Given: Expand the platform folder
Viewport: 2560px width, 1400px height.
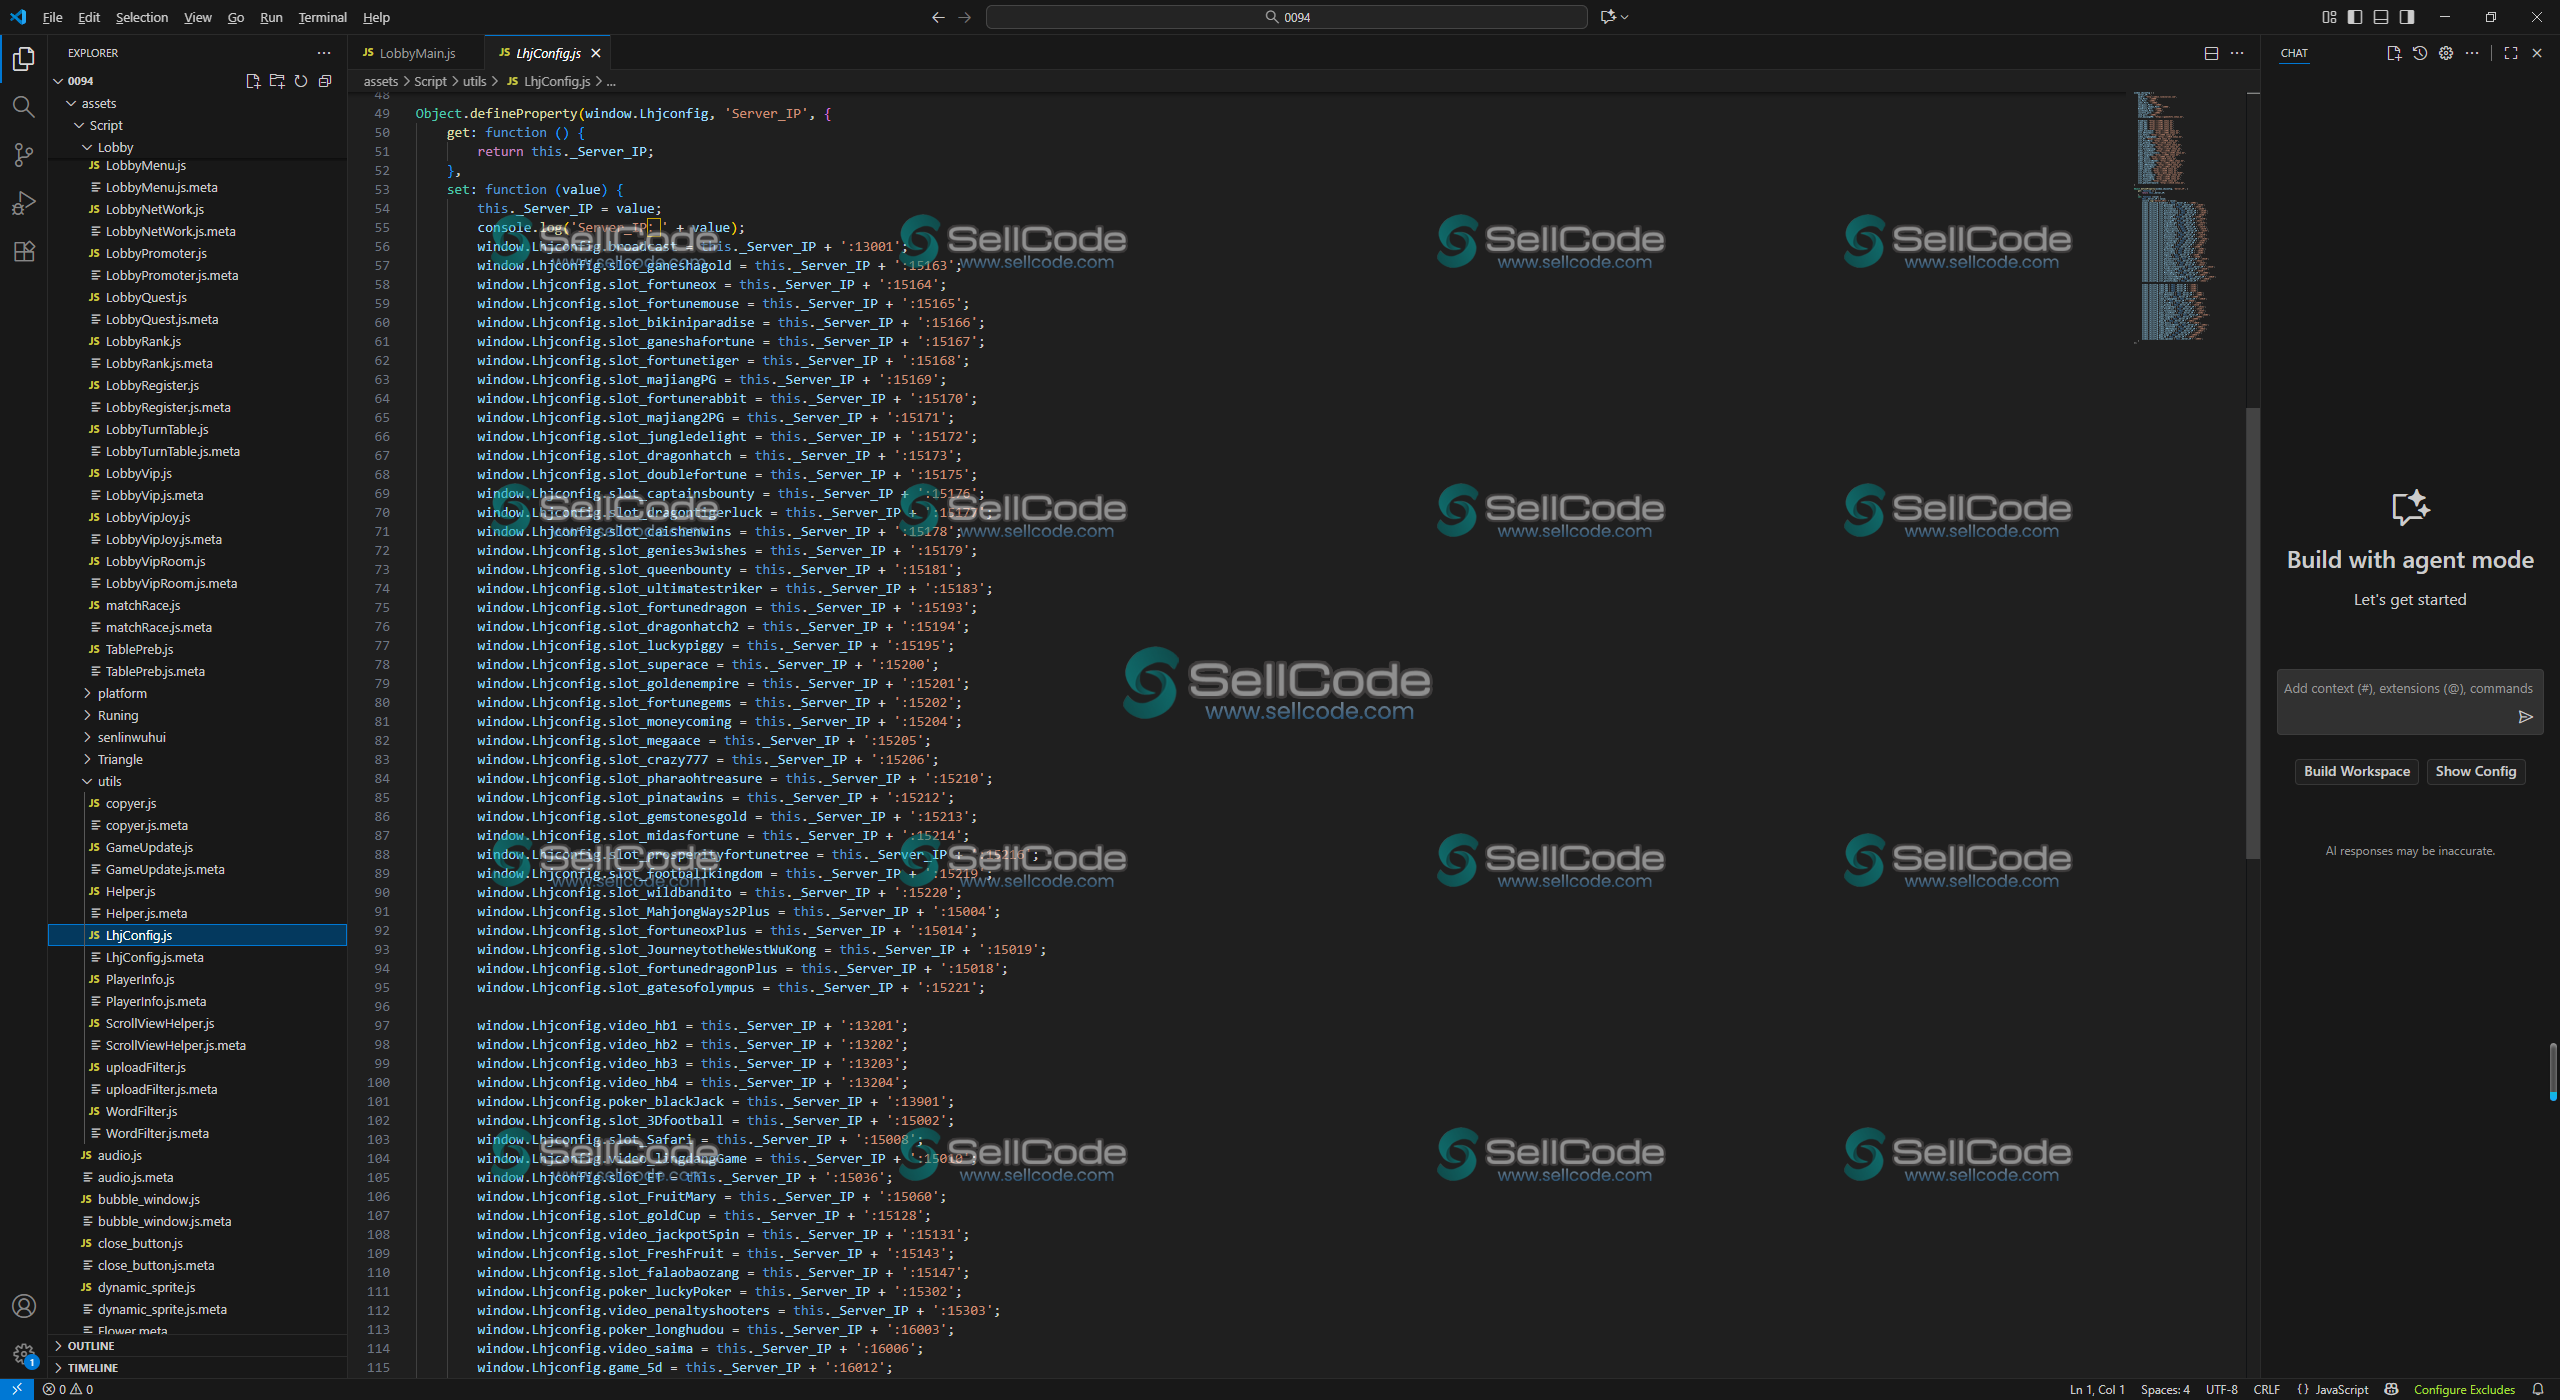Looking at the screenshot, I should tap(122, 693).
